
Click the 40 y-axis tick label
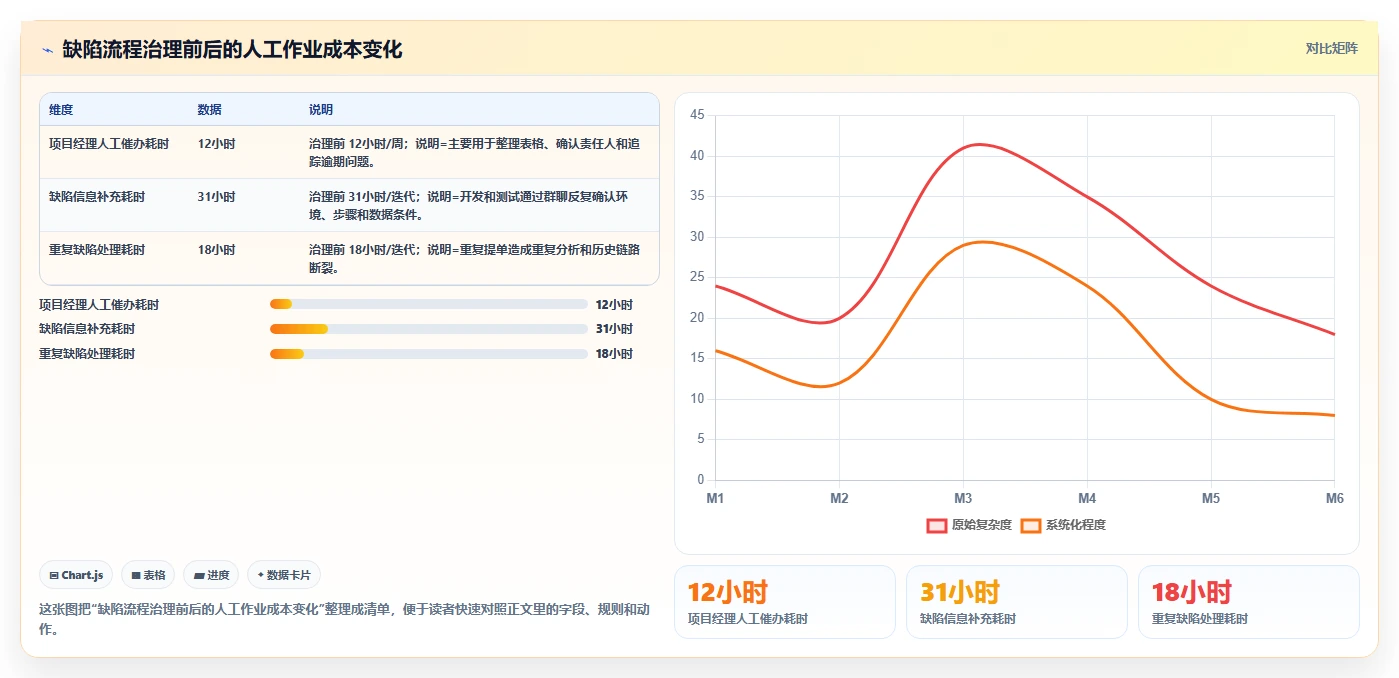(x=697, y=156)
